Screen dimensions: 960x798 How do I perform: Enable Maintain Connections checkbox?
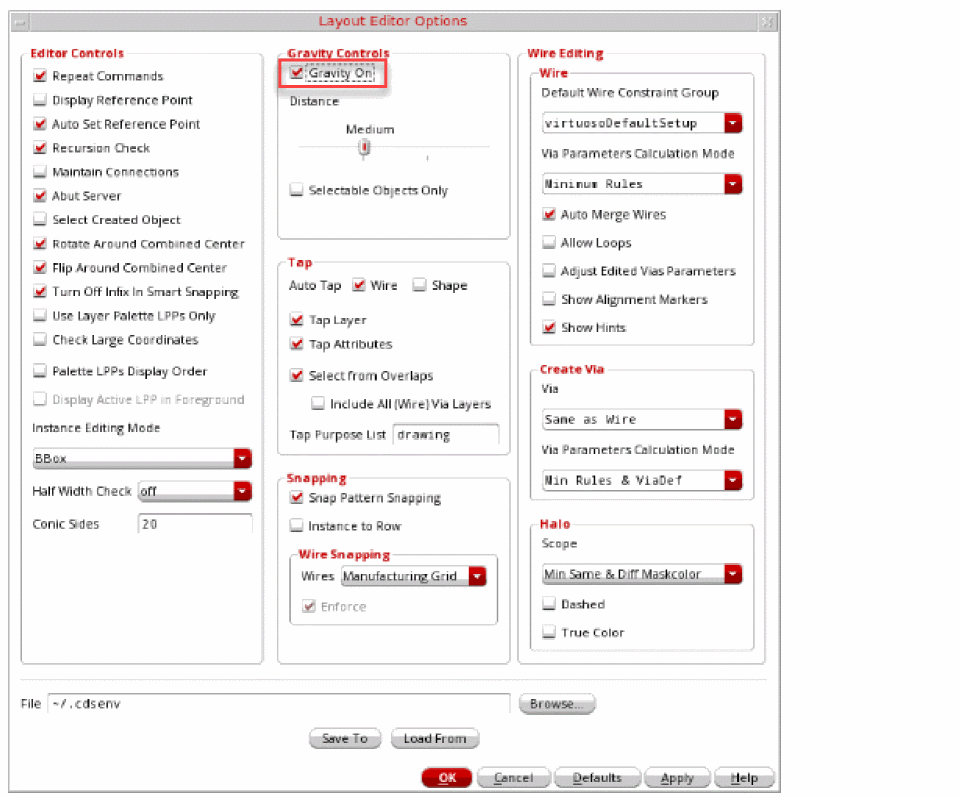[40, 171]
